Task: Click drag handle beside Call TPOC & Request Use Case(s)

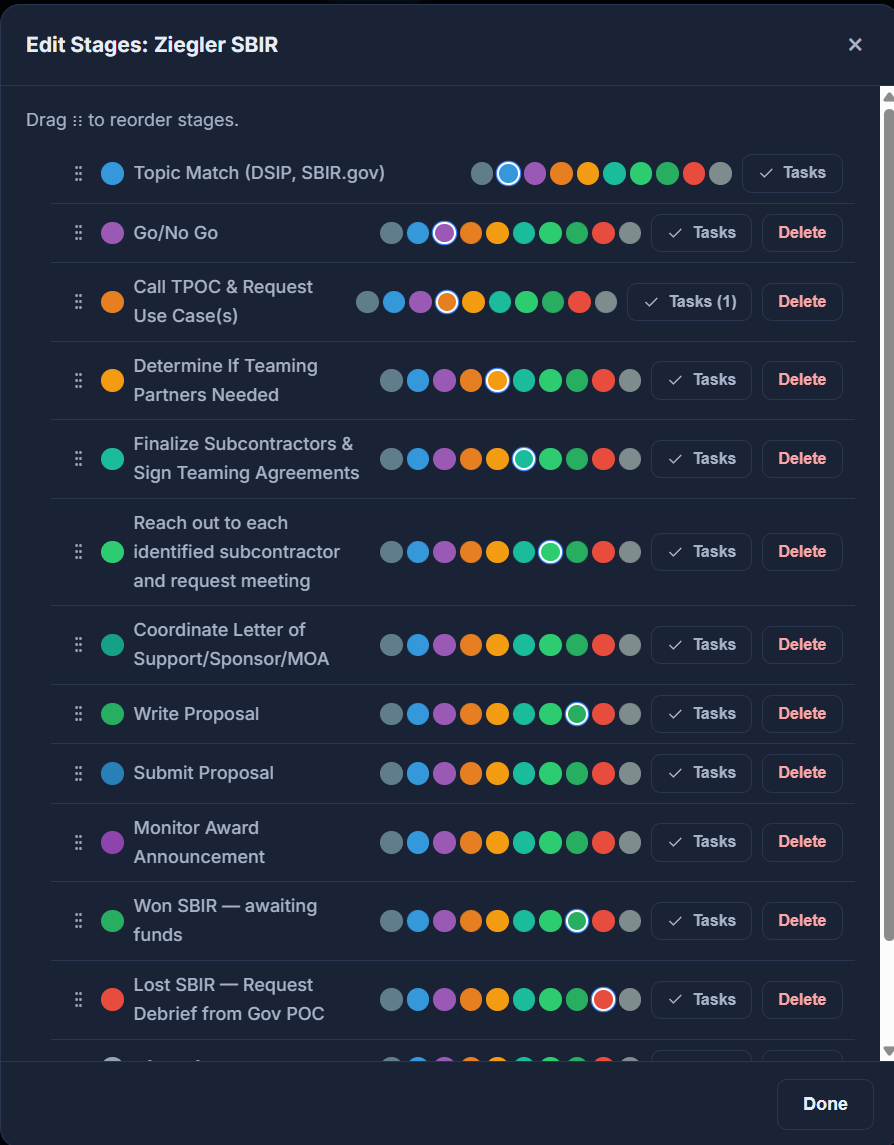Action: pos(78,302)
